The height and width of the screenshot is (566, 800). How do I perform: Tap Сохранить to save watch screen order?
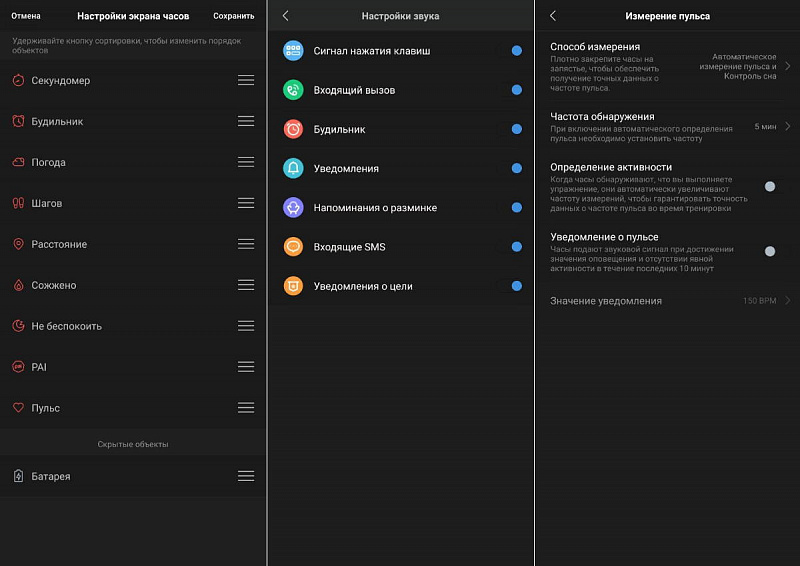point(233,16)
